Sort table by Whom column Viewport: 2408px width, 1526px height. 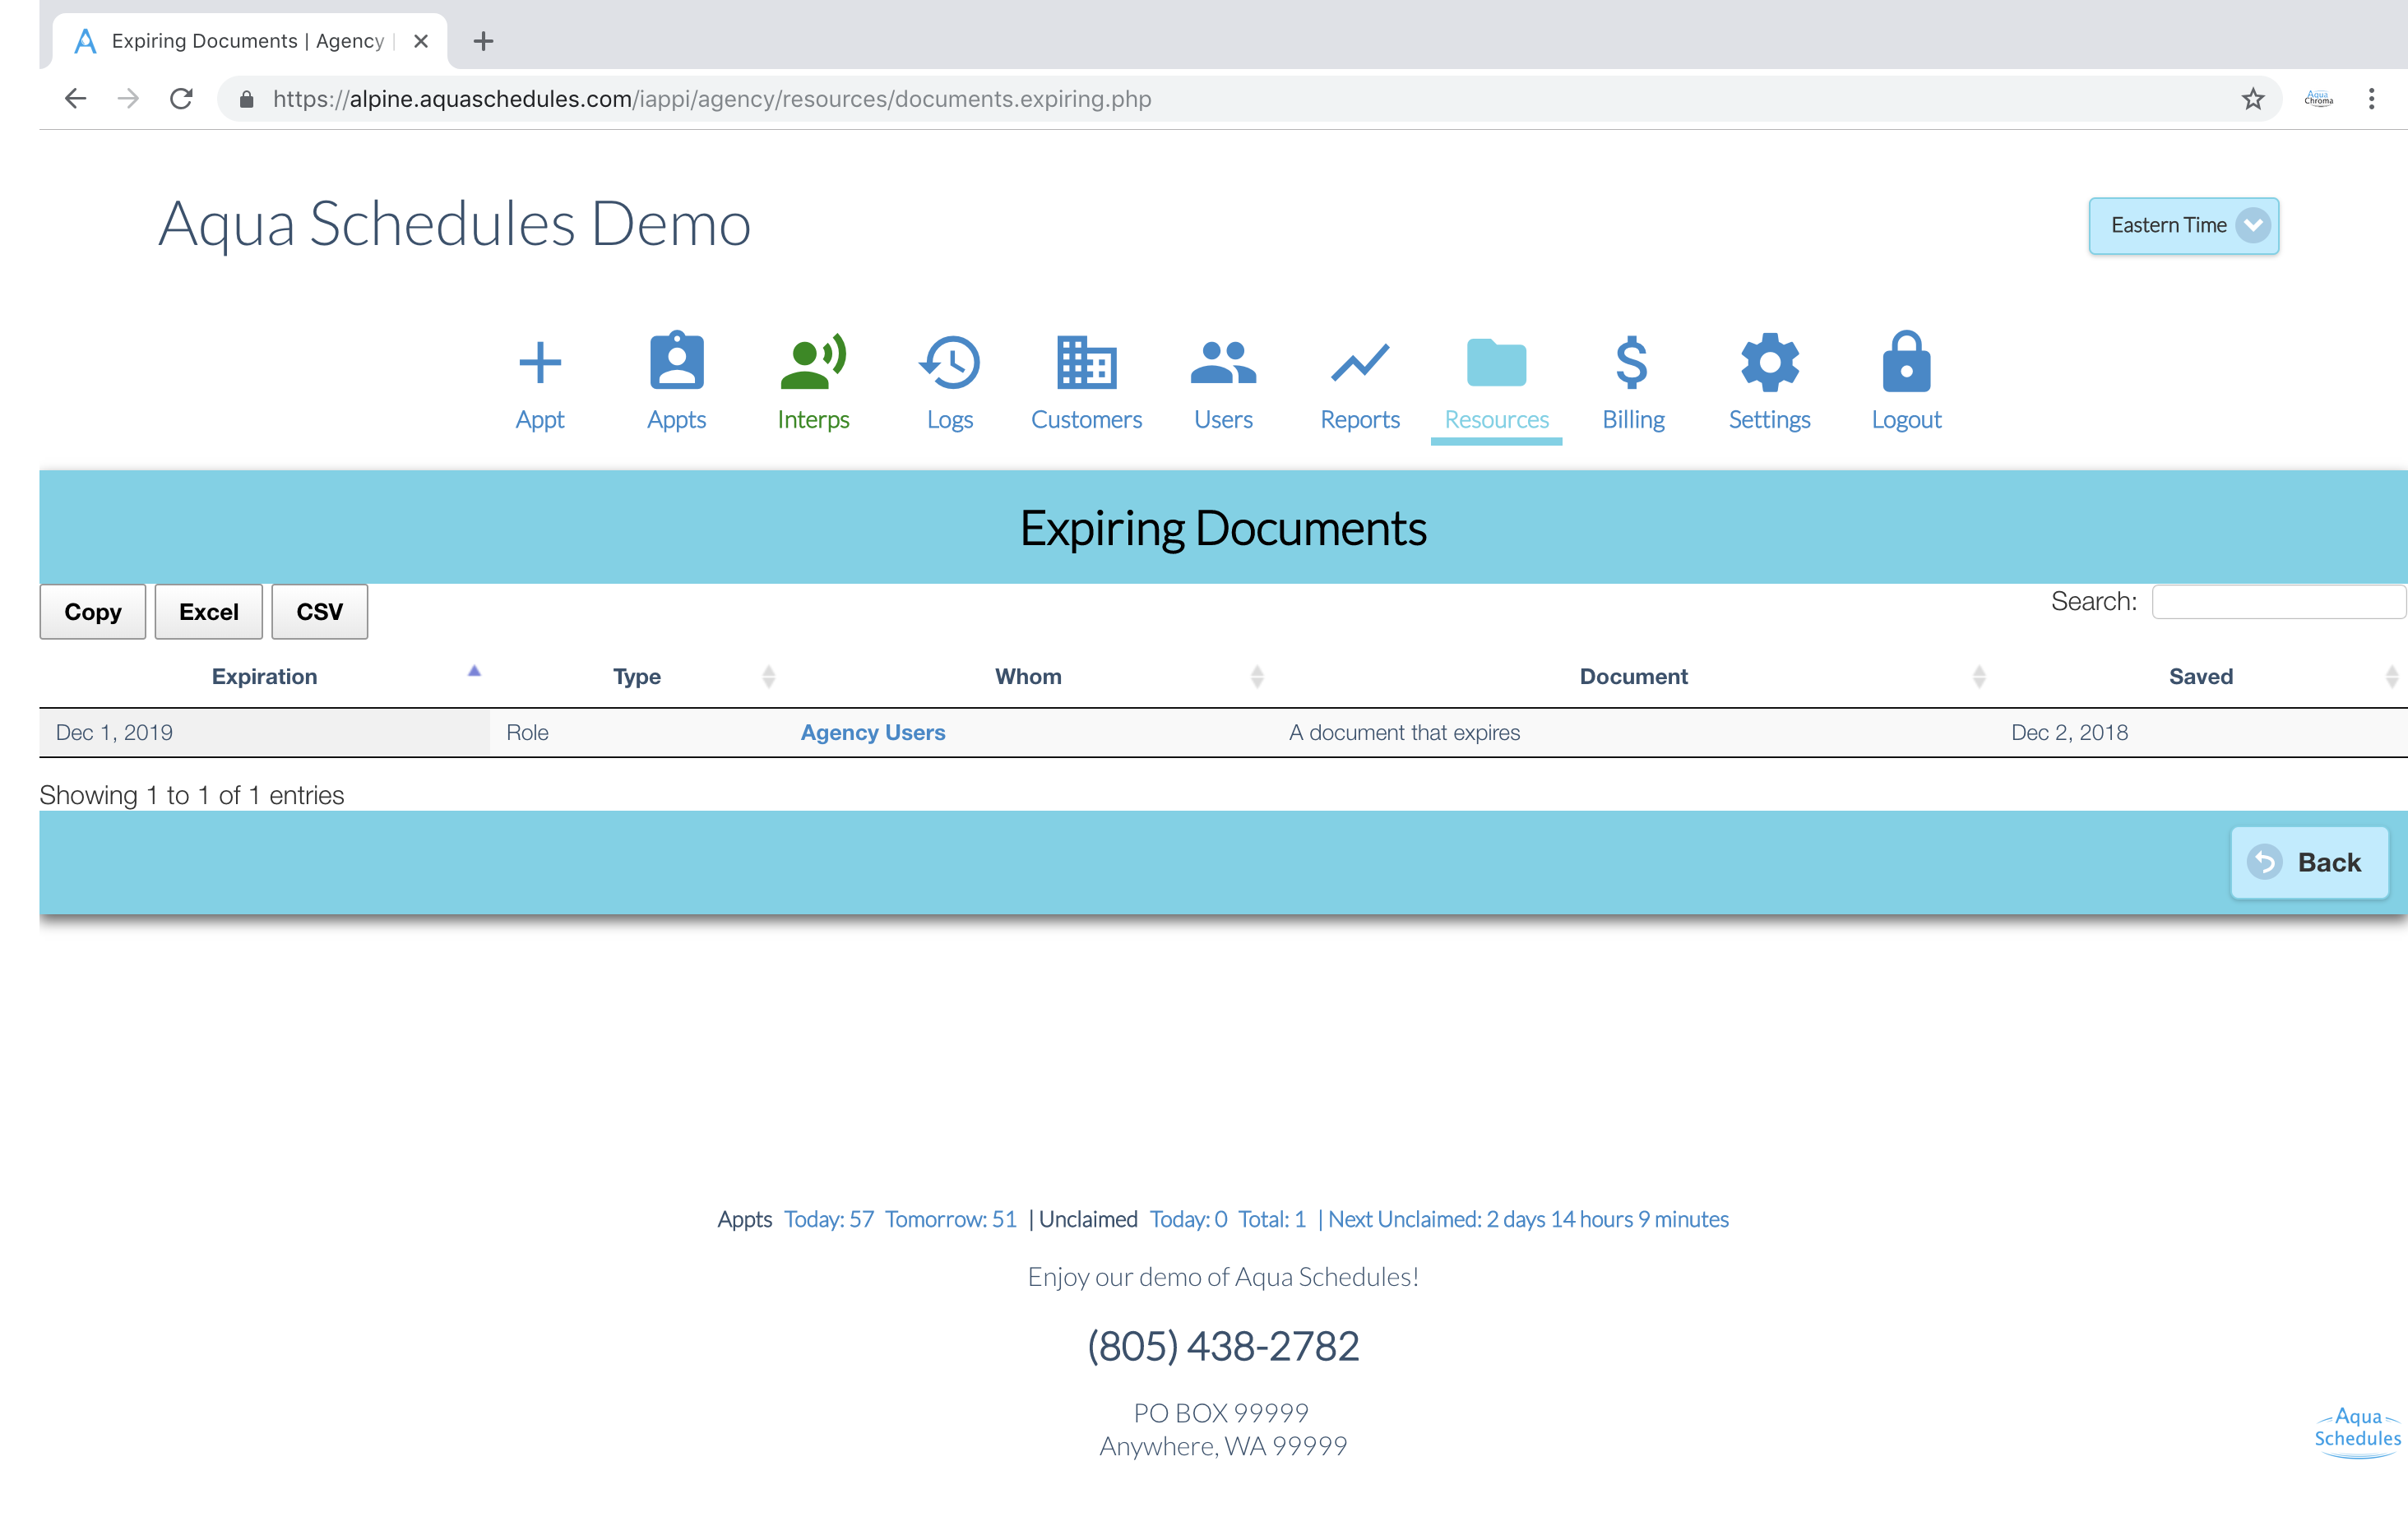coord(1028,676)
